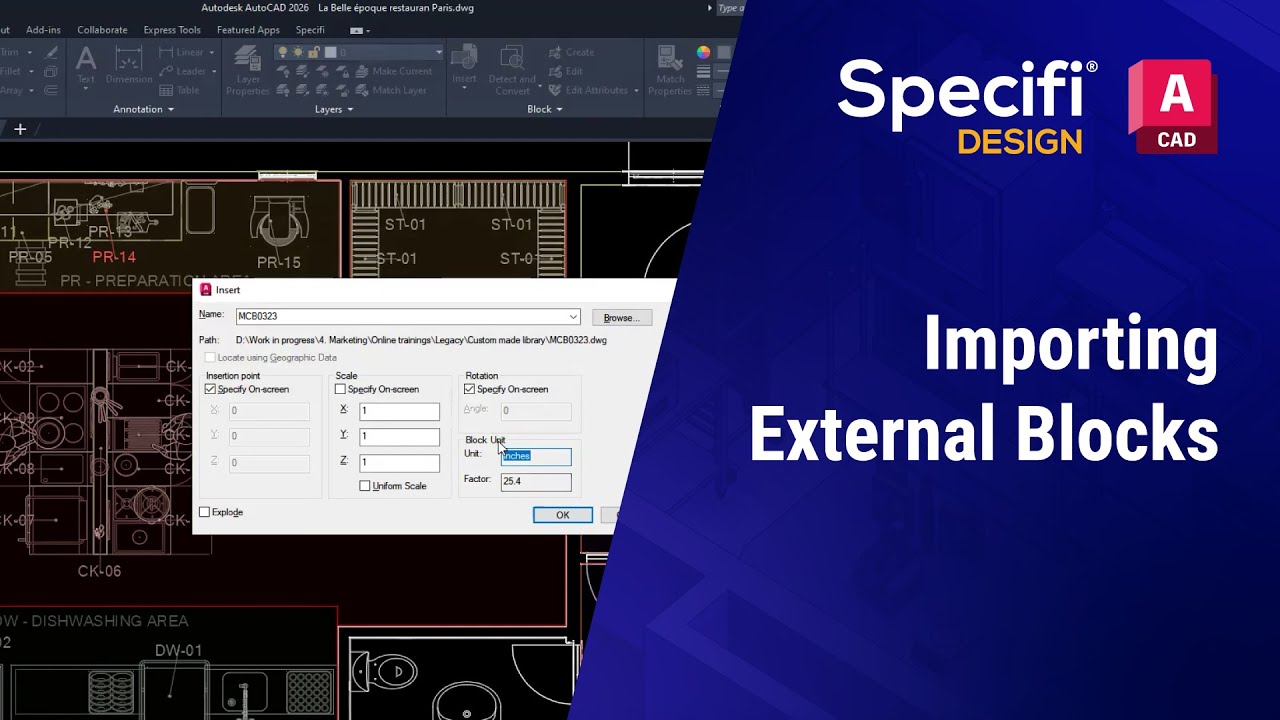Confirm Insert dialog with OK

[x=562, y=515]
